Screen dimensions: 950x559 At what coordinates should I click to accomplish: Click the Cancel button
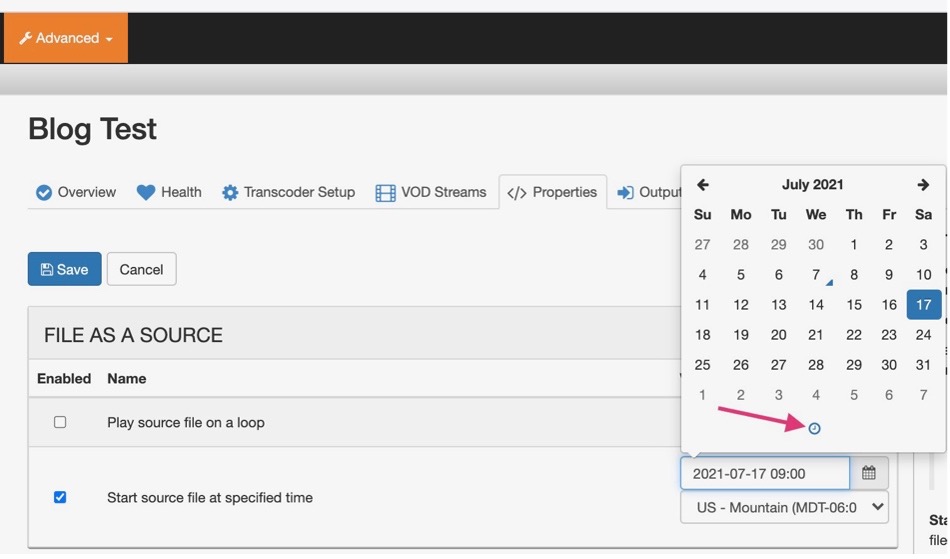point(141,269)
